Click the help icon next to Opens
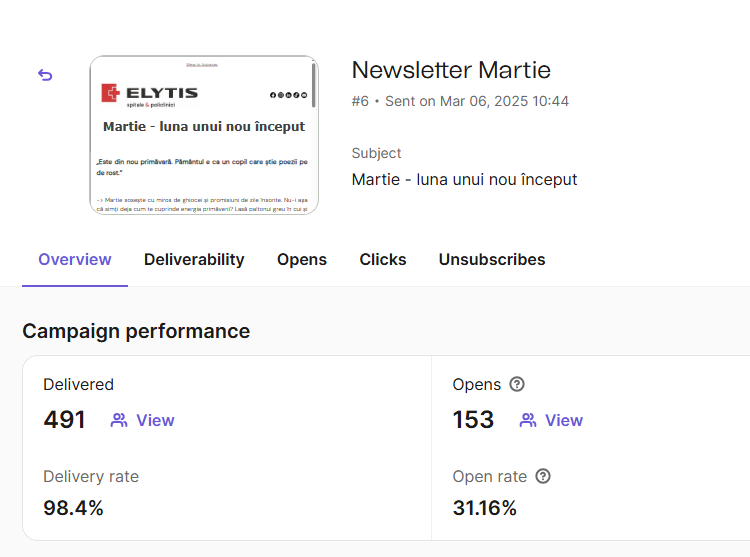 pyautogui.click(x=517, y=384)
